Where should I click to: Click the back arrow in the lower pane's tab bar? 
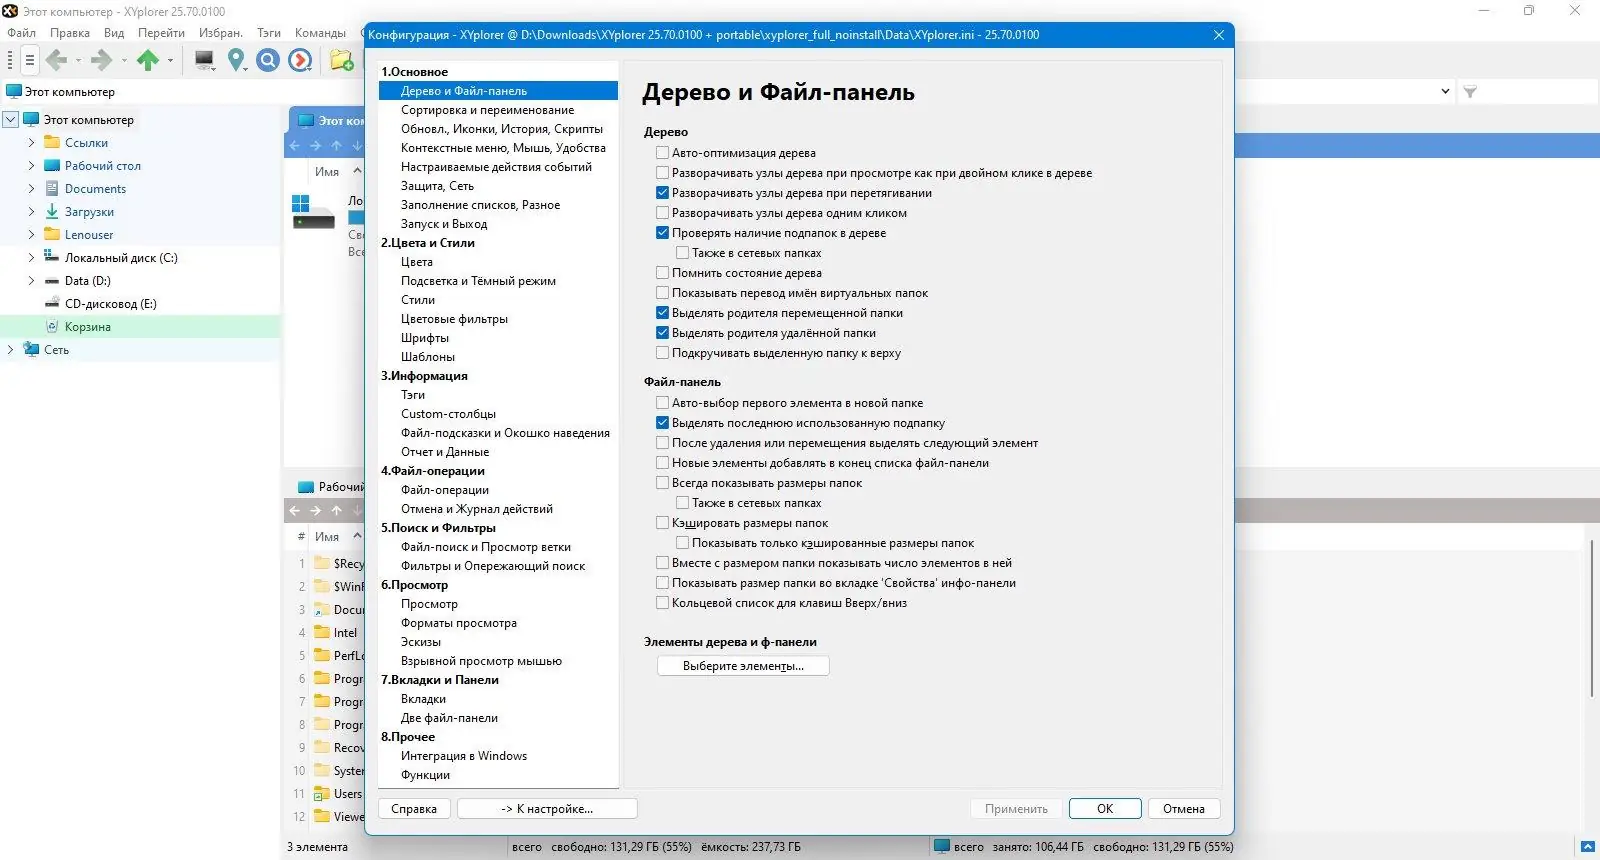pyautogui.click(x=294, y=510)
